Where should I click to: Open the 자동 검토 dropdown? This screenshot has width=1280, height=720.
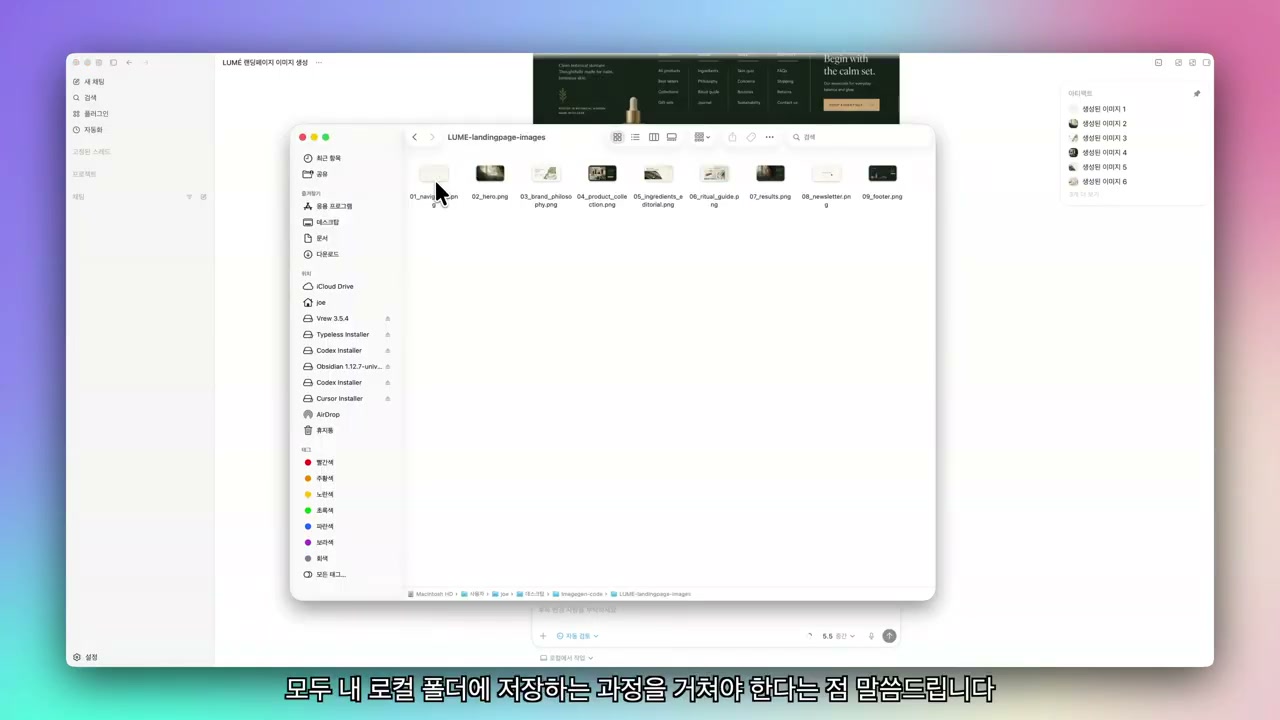(x=577, y=636)
